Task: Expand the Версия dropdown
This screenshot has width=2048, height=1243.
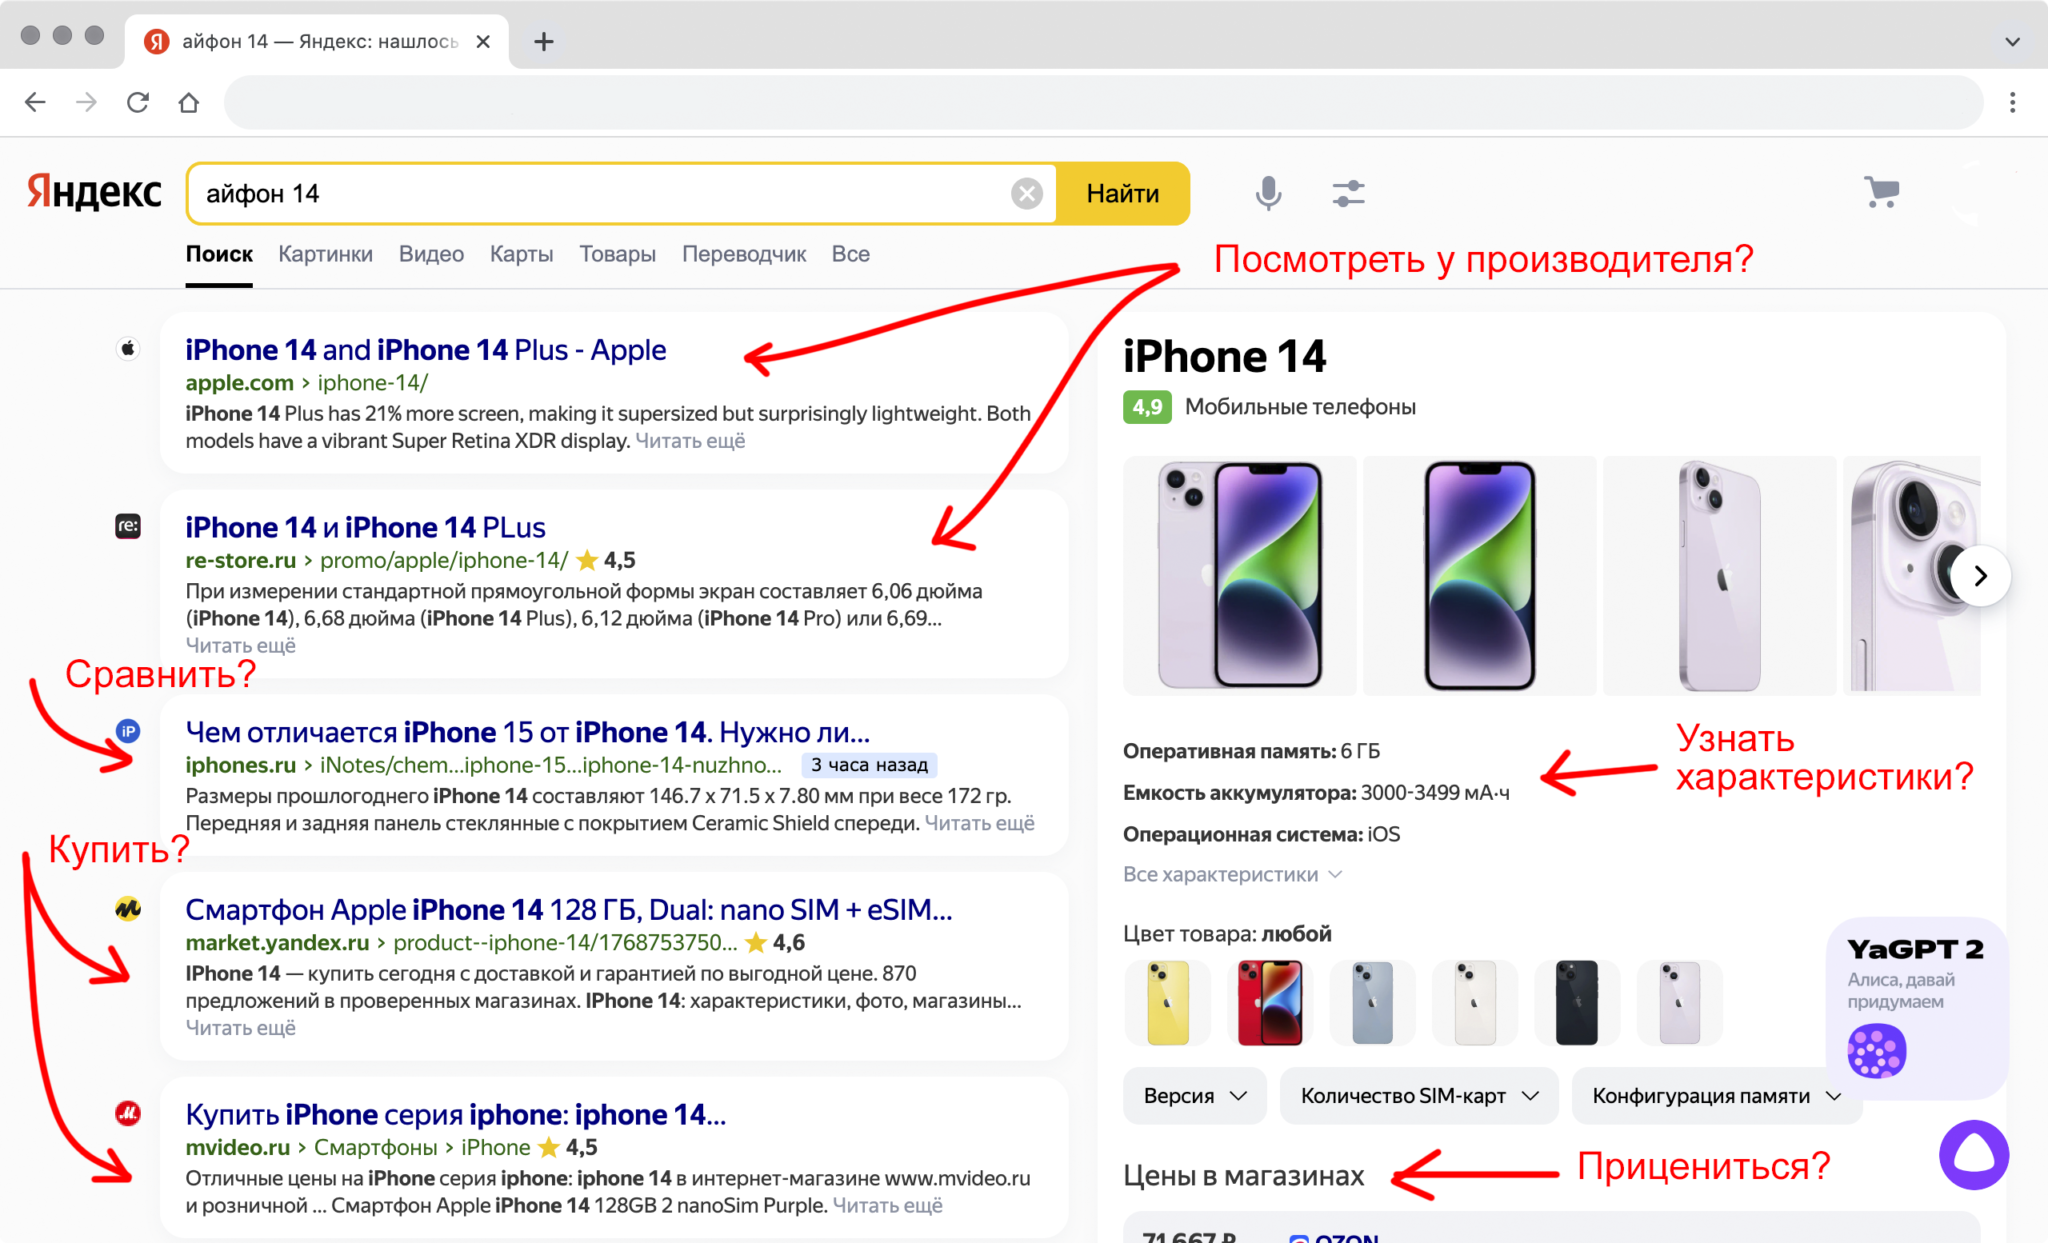Action: tap(1194, 1096)
